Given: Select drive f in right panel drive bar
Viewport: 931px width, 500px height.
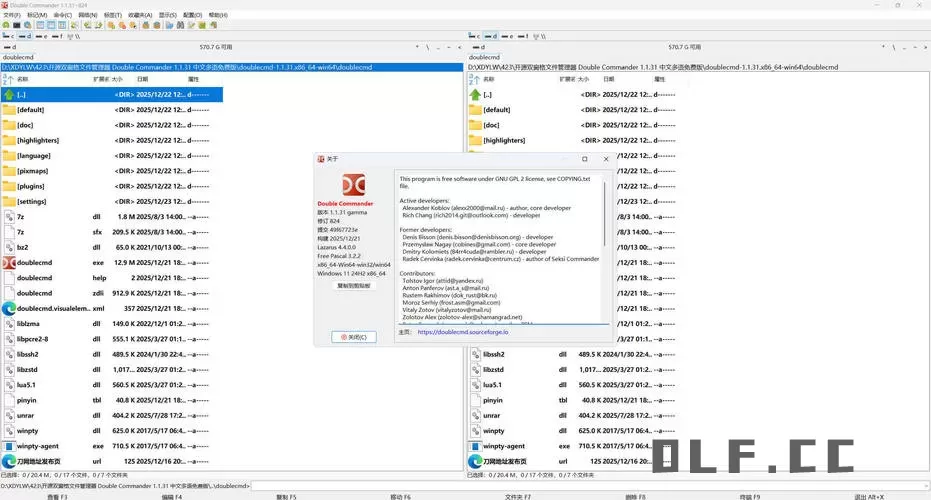Looking at the screenshot, I should [523, 36].
